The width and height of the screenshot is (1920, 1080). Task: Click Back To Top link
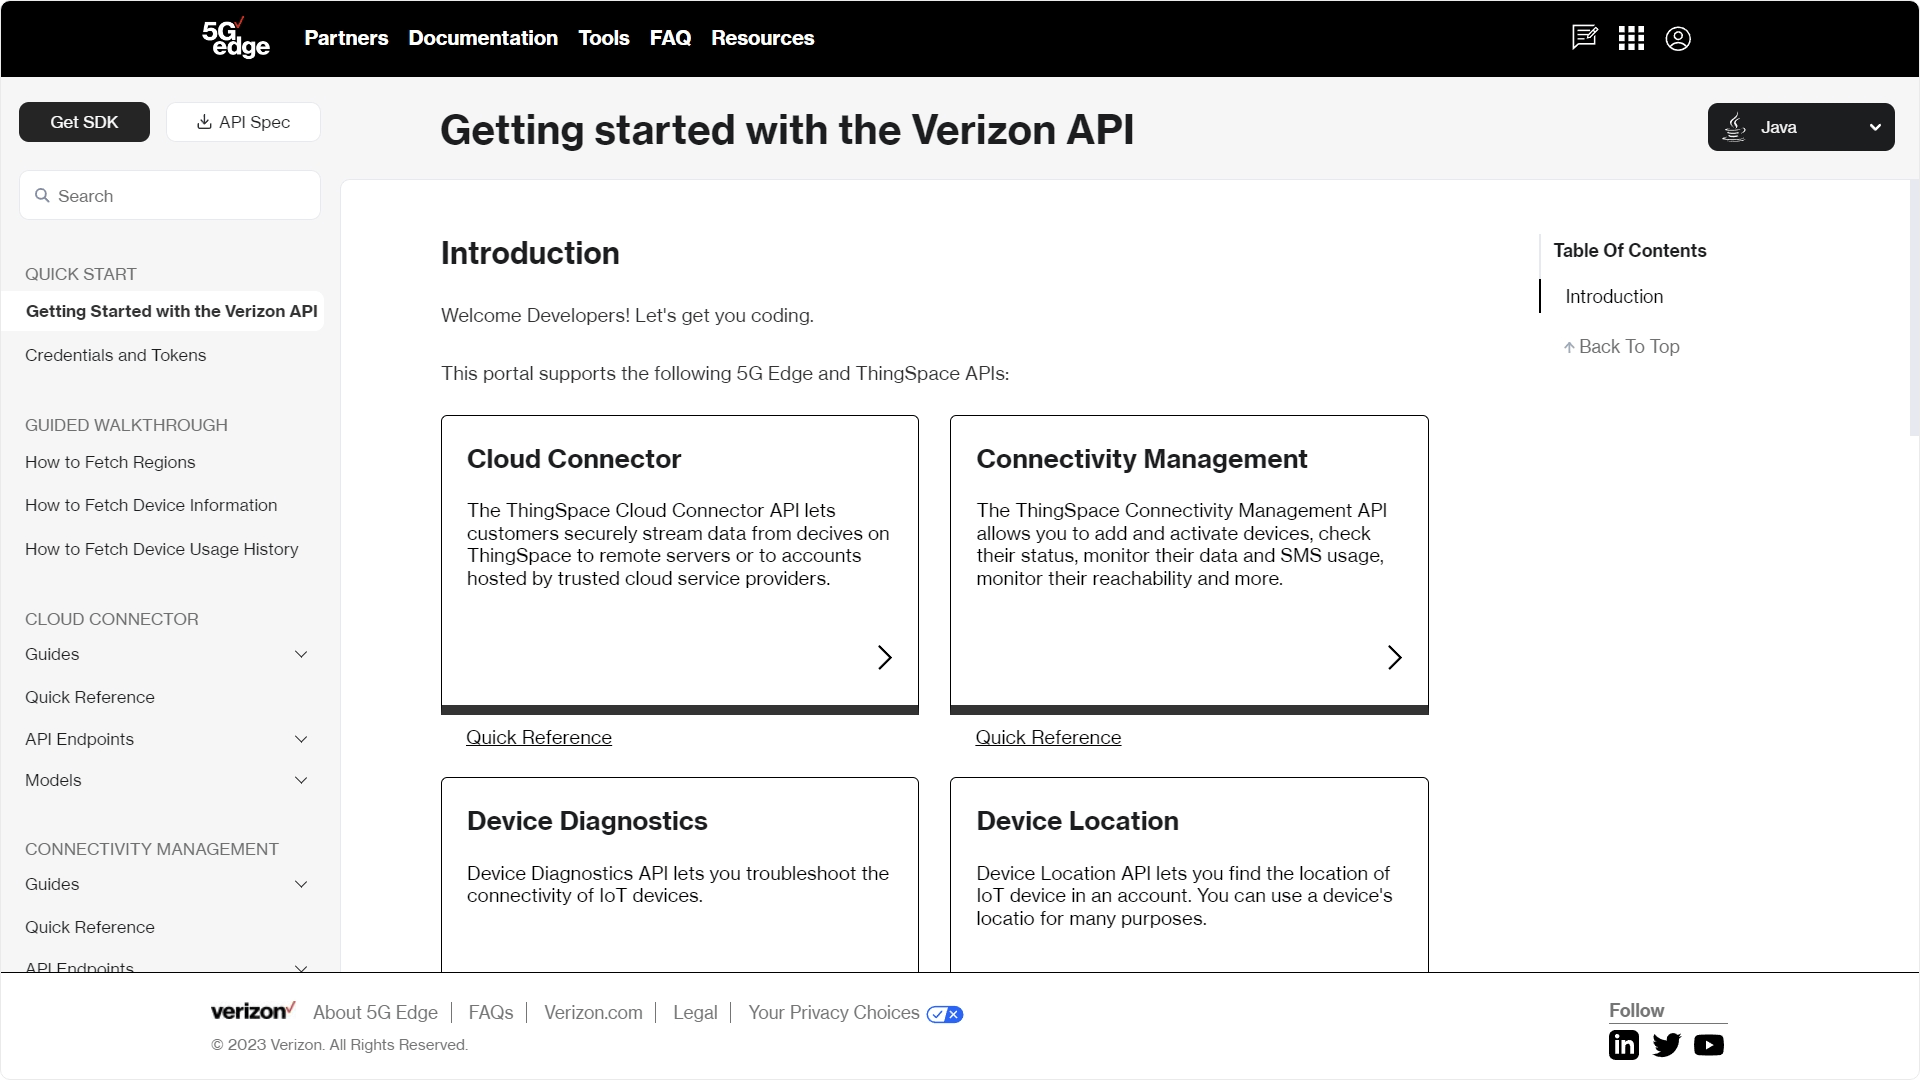click(x=1621, y=346)
